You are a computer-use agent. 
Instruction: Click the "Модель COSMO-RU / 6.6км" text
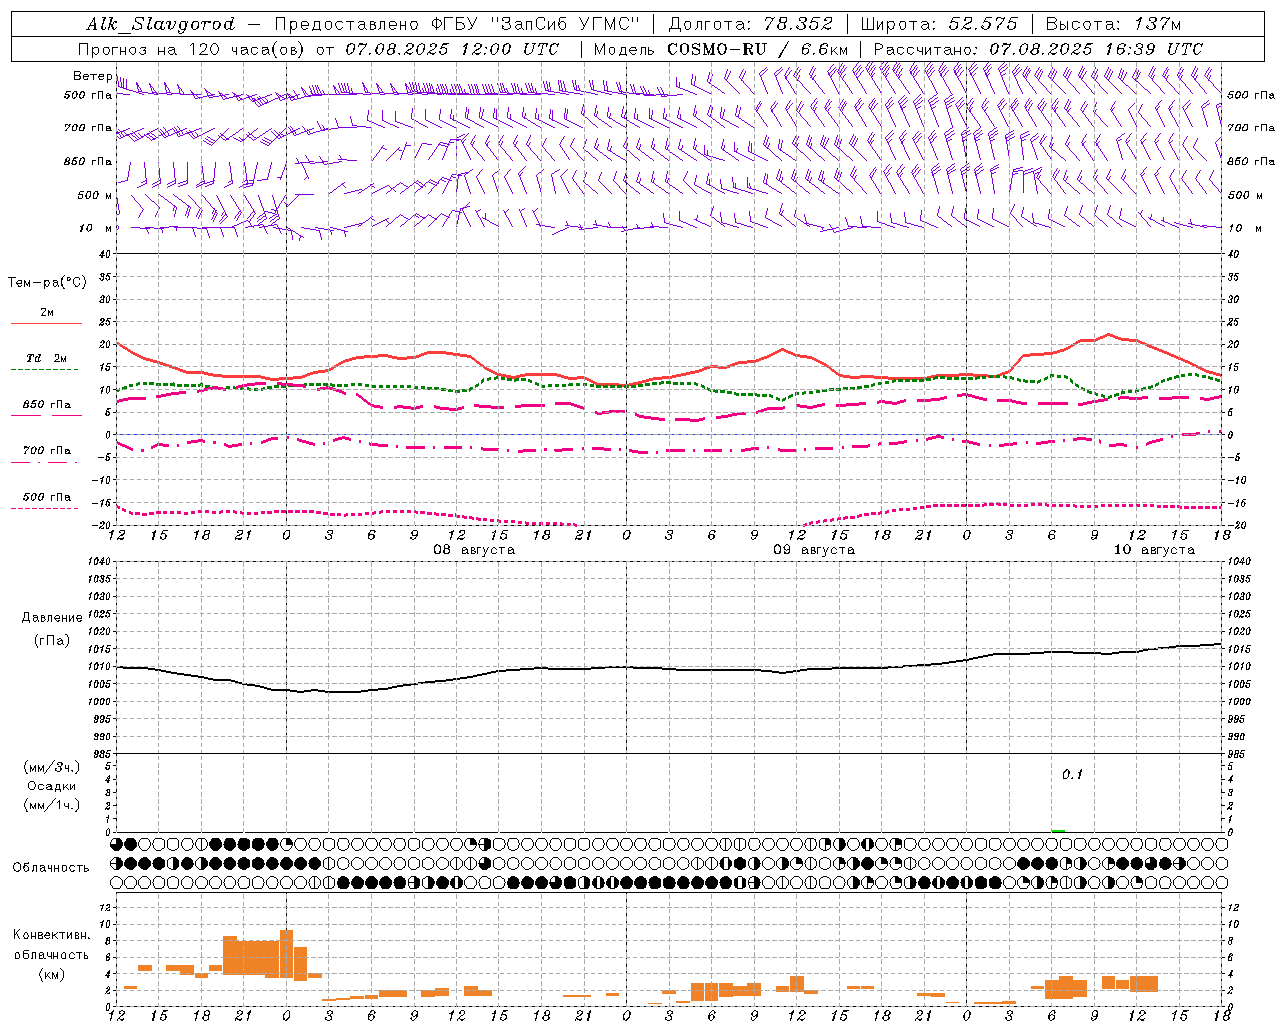point(721,49)
